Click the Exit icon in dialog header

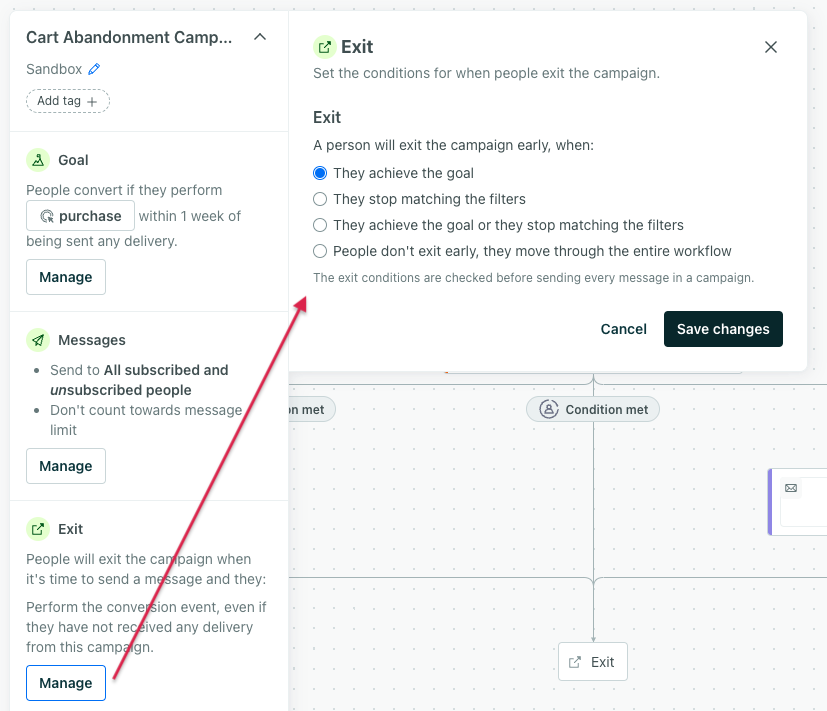point(324,47)
